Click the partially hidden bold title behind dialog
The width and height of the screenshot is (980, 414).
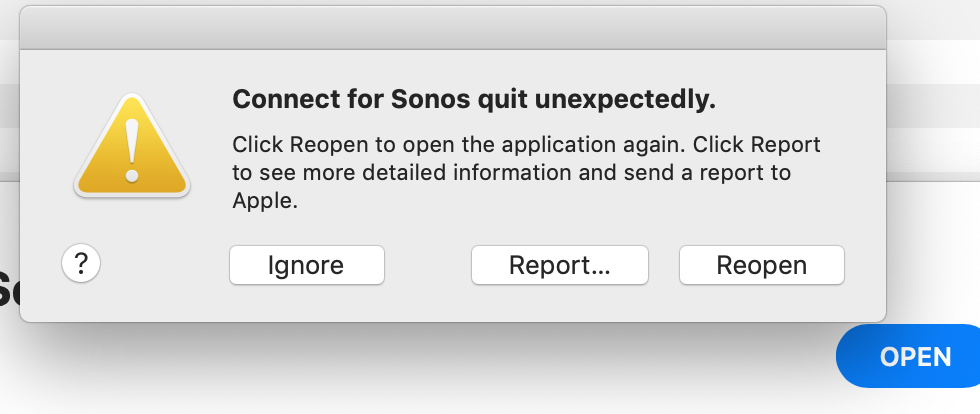[x=9, y=289]
